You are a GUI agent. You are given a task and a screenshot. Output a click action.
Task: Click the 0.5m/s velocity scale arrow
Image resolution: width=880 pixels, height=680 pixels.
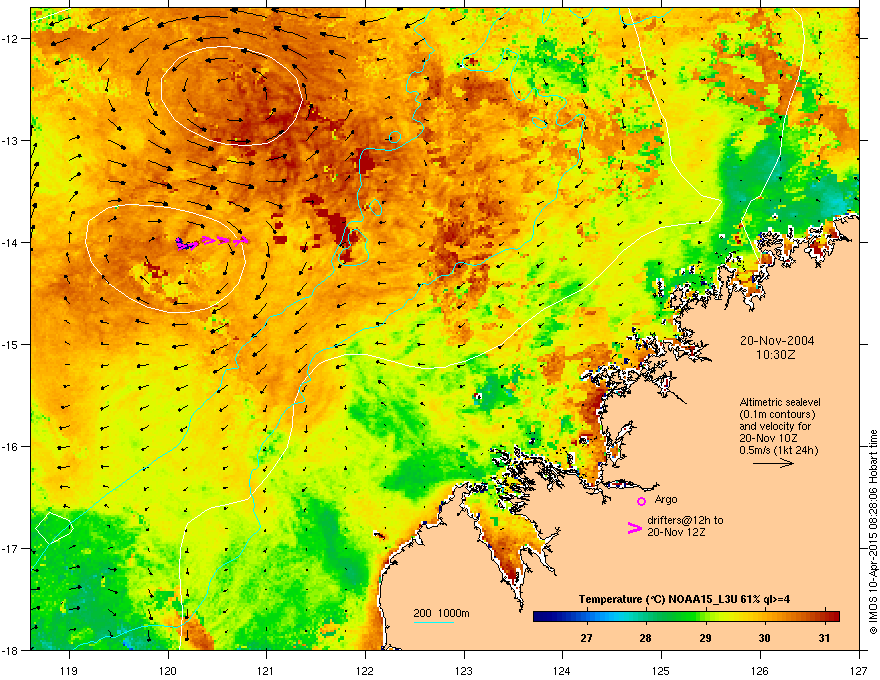click(773, 463)
